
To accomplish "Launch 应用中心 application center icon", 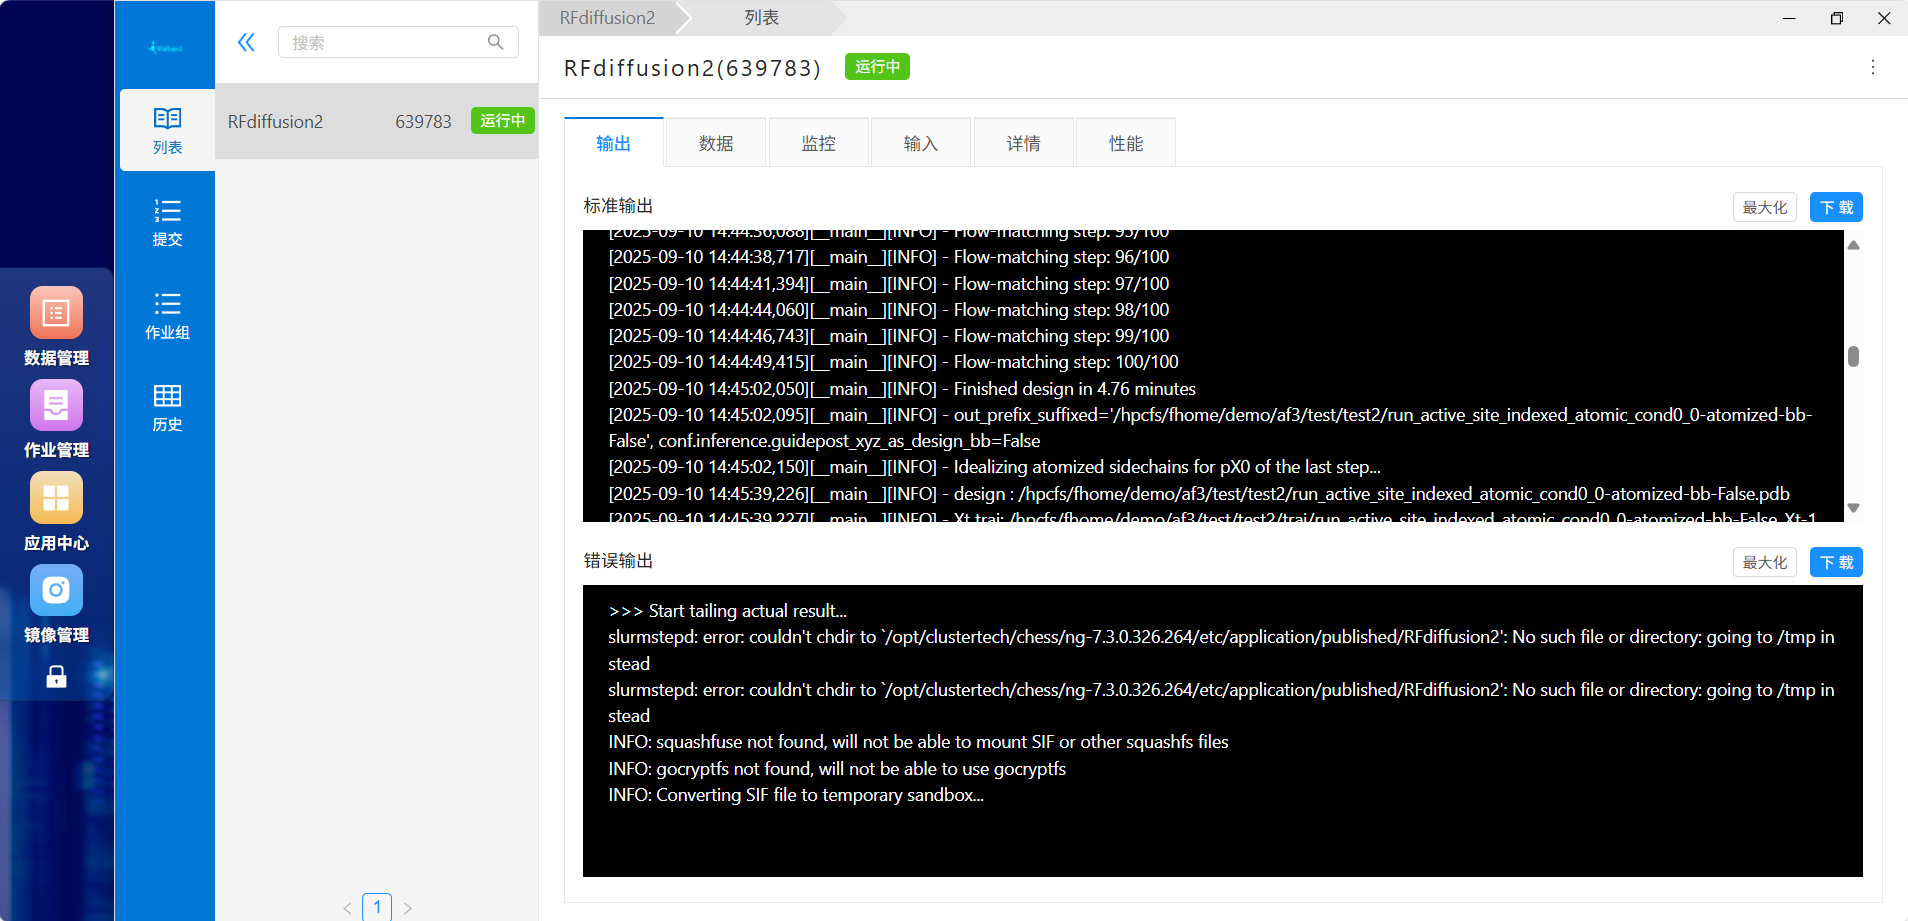I will 56,498.
